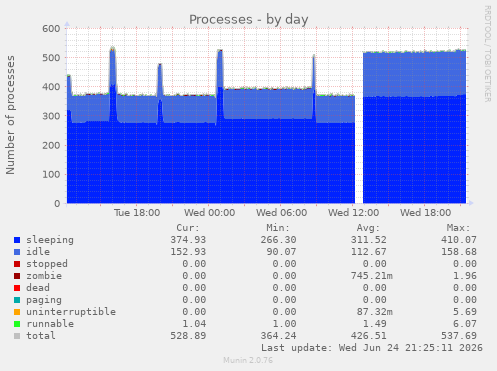This screenshot has height=371, width=497.
Task: Select the 'runnable' legend label
Action: click(50, 324)
